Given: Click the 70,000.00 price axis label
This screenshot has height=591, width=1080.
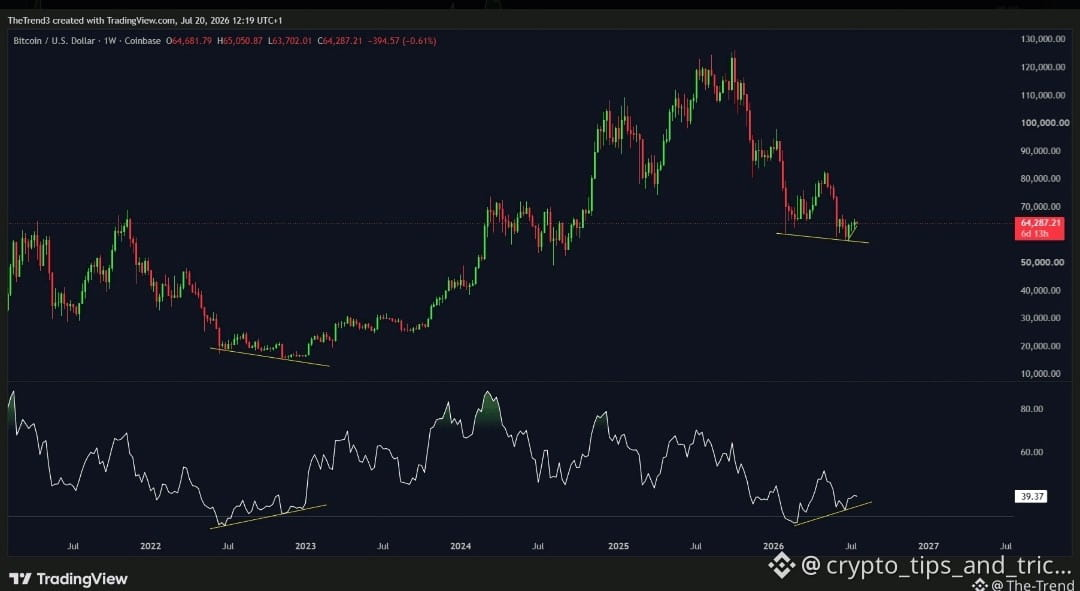Looking at the screenshot, I should click(x=1042, y=207).
